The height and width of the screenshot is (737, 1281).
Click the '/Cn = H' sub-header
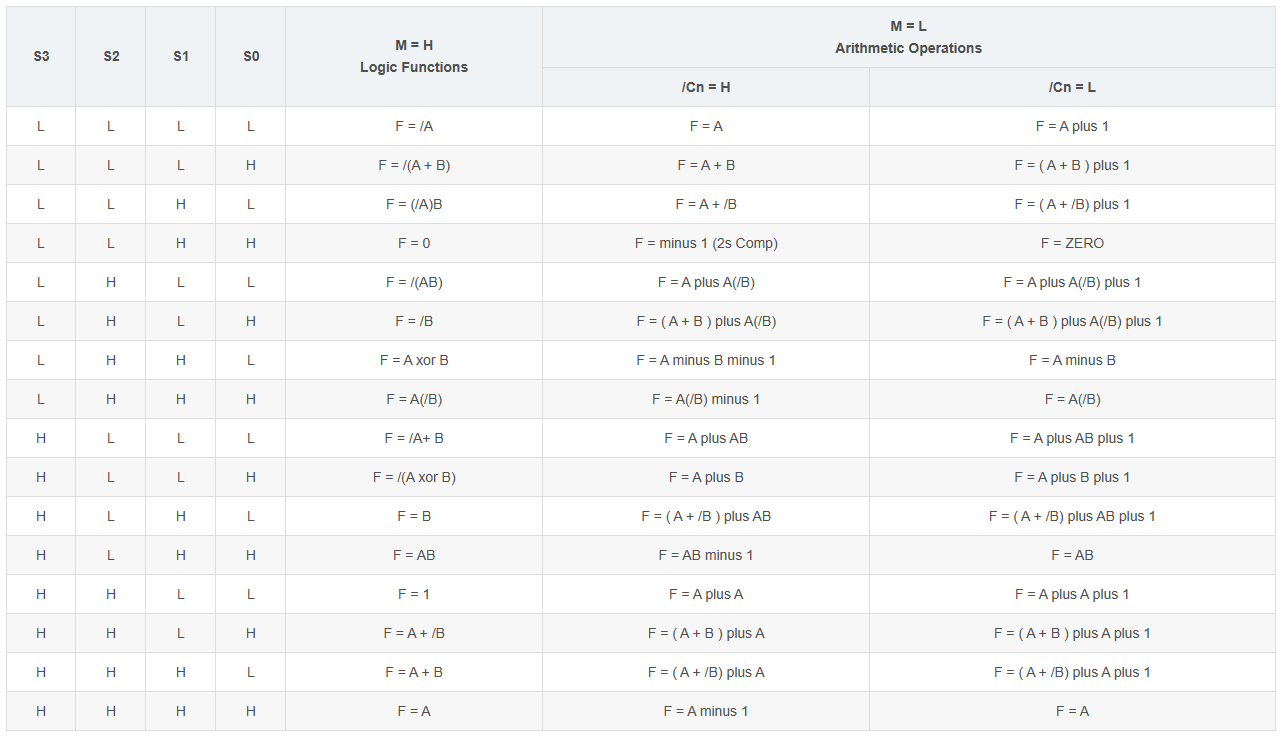706,87
